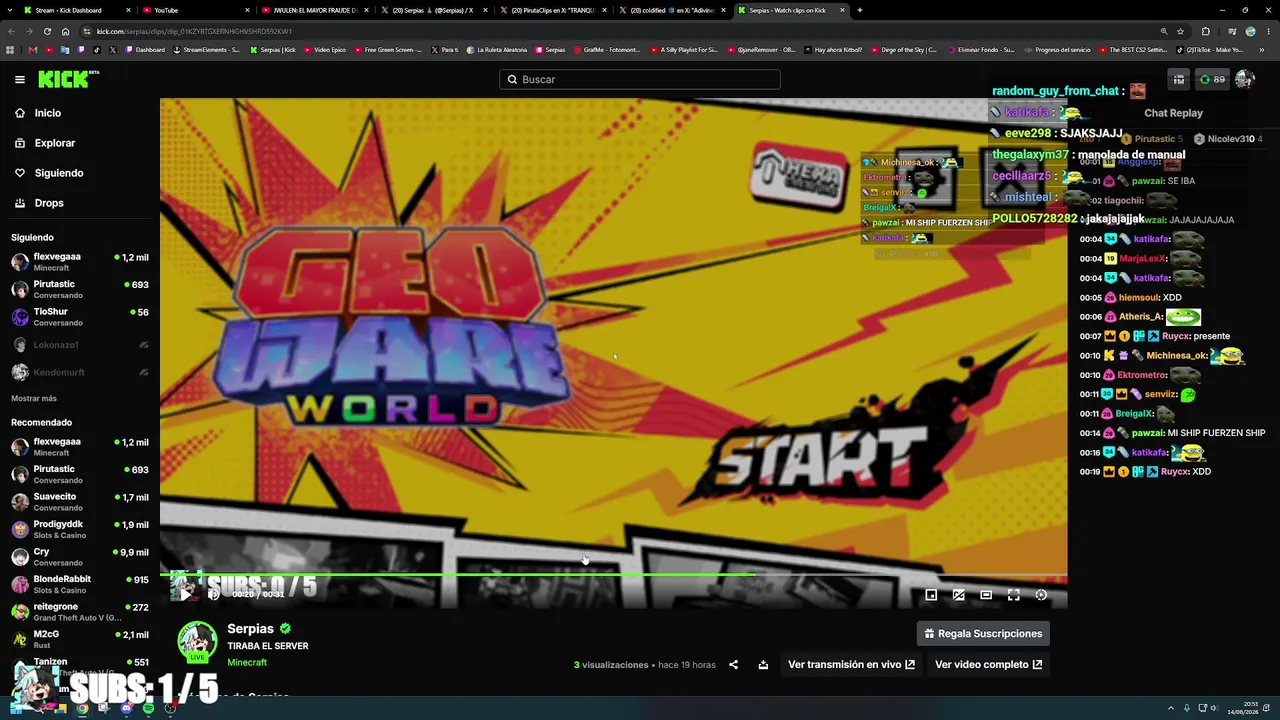This screenshot has height=720, width=1280.
Task: Open the Eliminar Fondo bookmark
Action: pyautogui.click(x=980, y=50)
